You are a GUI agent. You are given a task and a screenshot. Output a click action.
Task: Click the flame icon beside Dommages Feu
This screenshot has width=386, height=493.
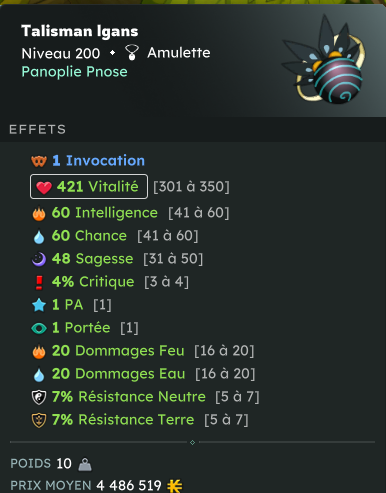39,351
